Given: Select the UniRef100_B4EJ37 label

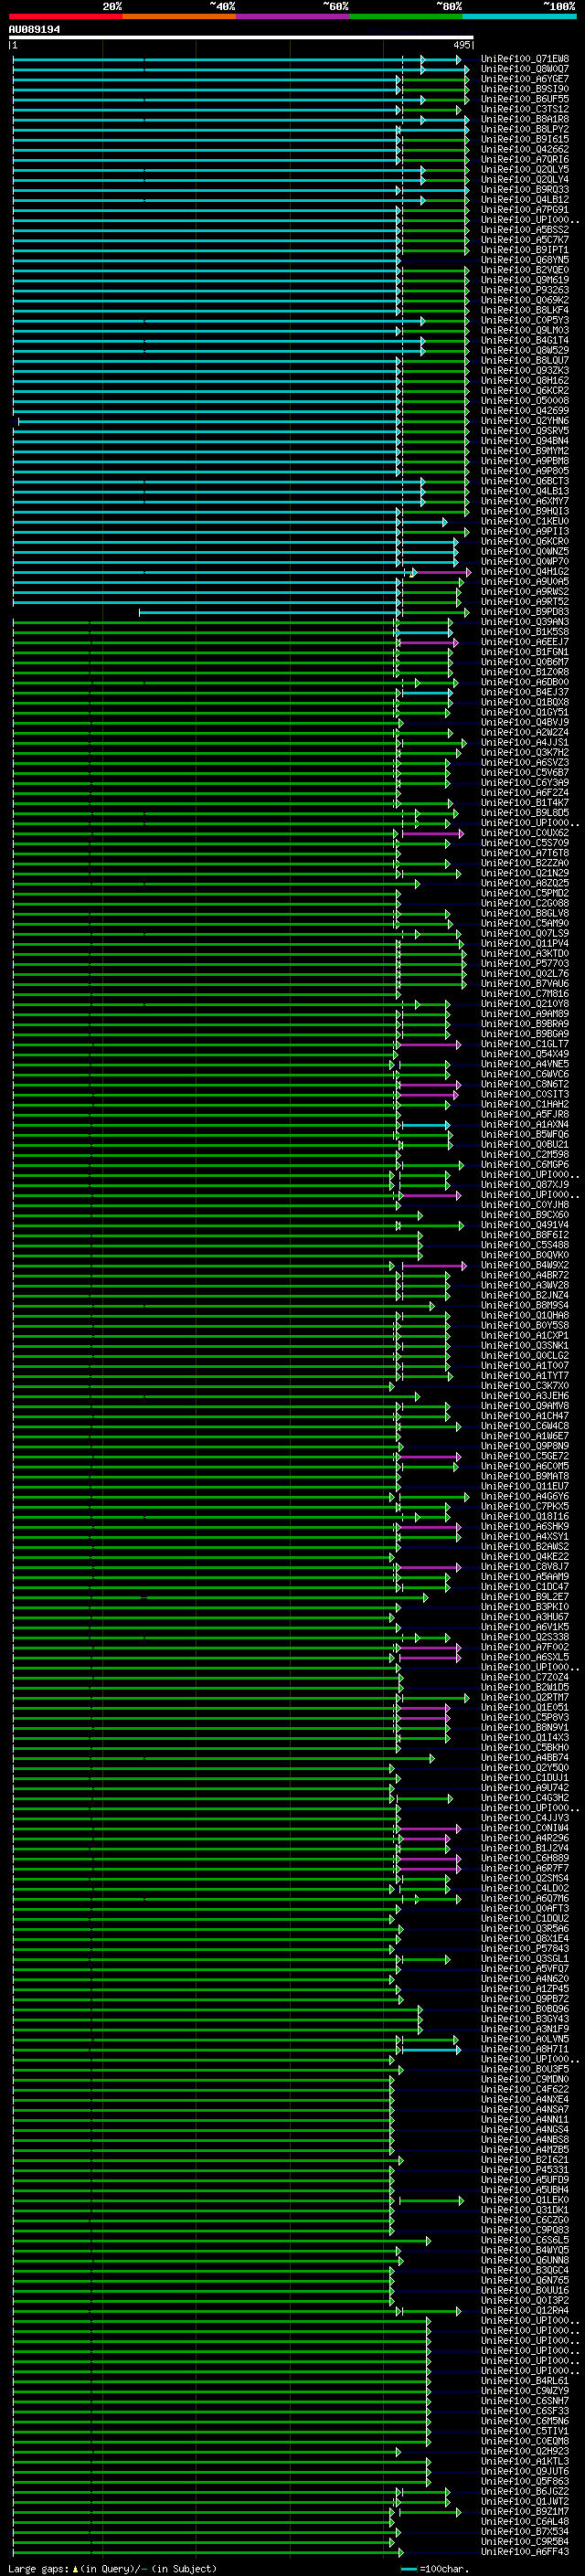Looking at the screenshot, I should click(x=524, y=692).
